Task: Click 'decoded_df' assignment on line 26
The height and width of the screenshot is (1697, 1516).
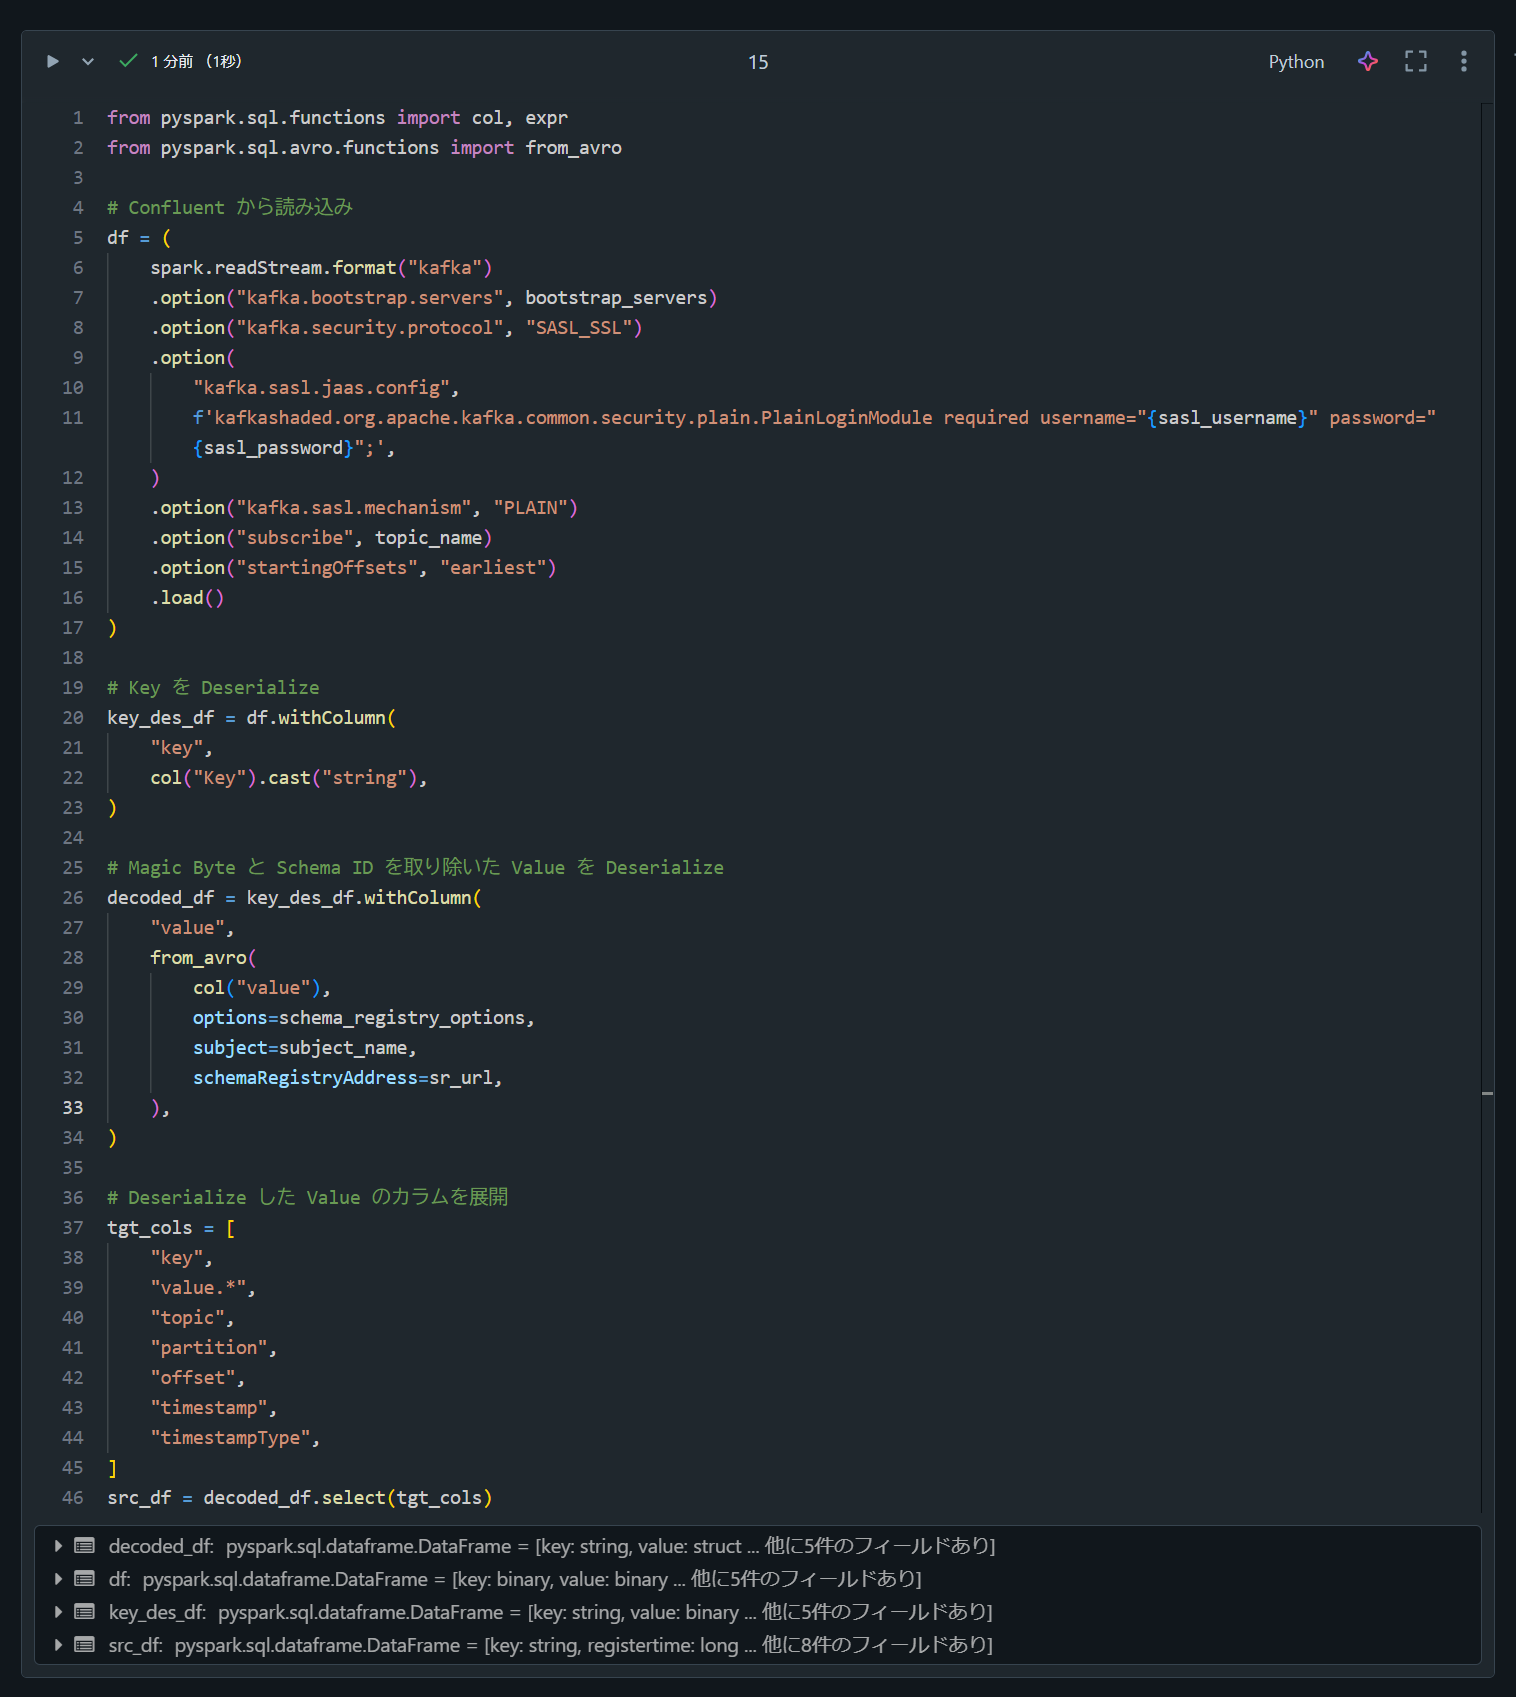Action: (160, 898)
